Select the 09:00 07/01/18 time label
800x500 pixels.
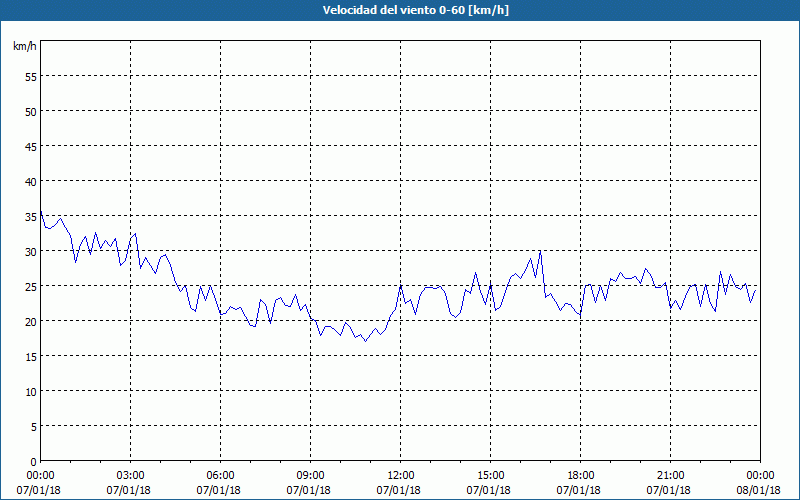coord(309,483)
